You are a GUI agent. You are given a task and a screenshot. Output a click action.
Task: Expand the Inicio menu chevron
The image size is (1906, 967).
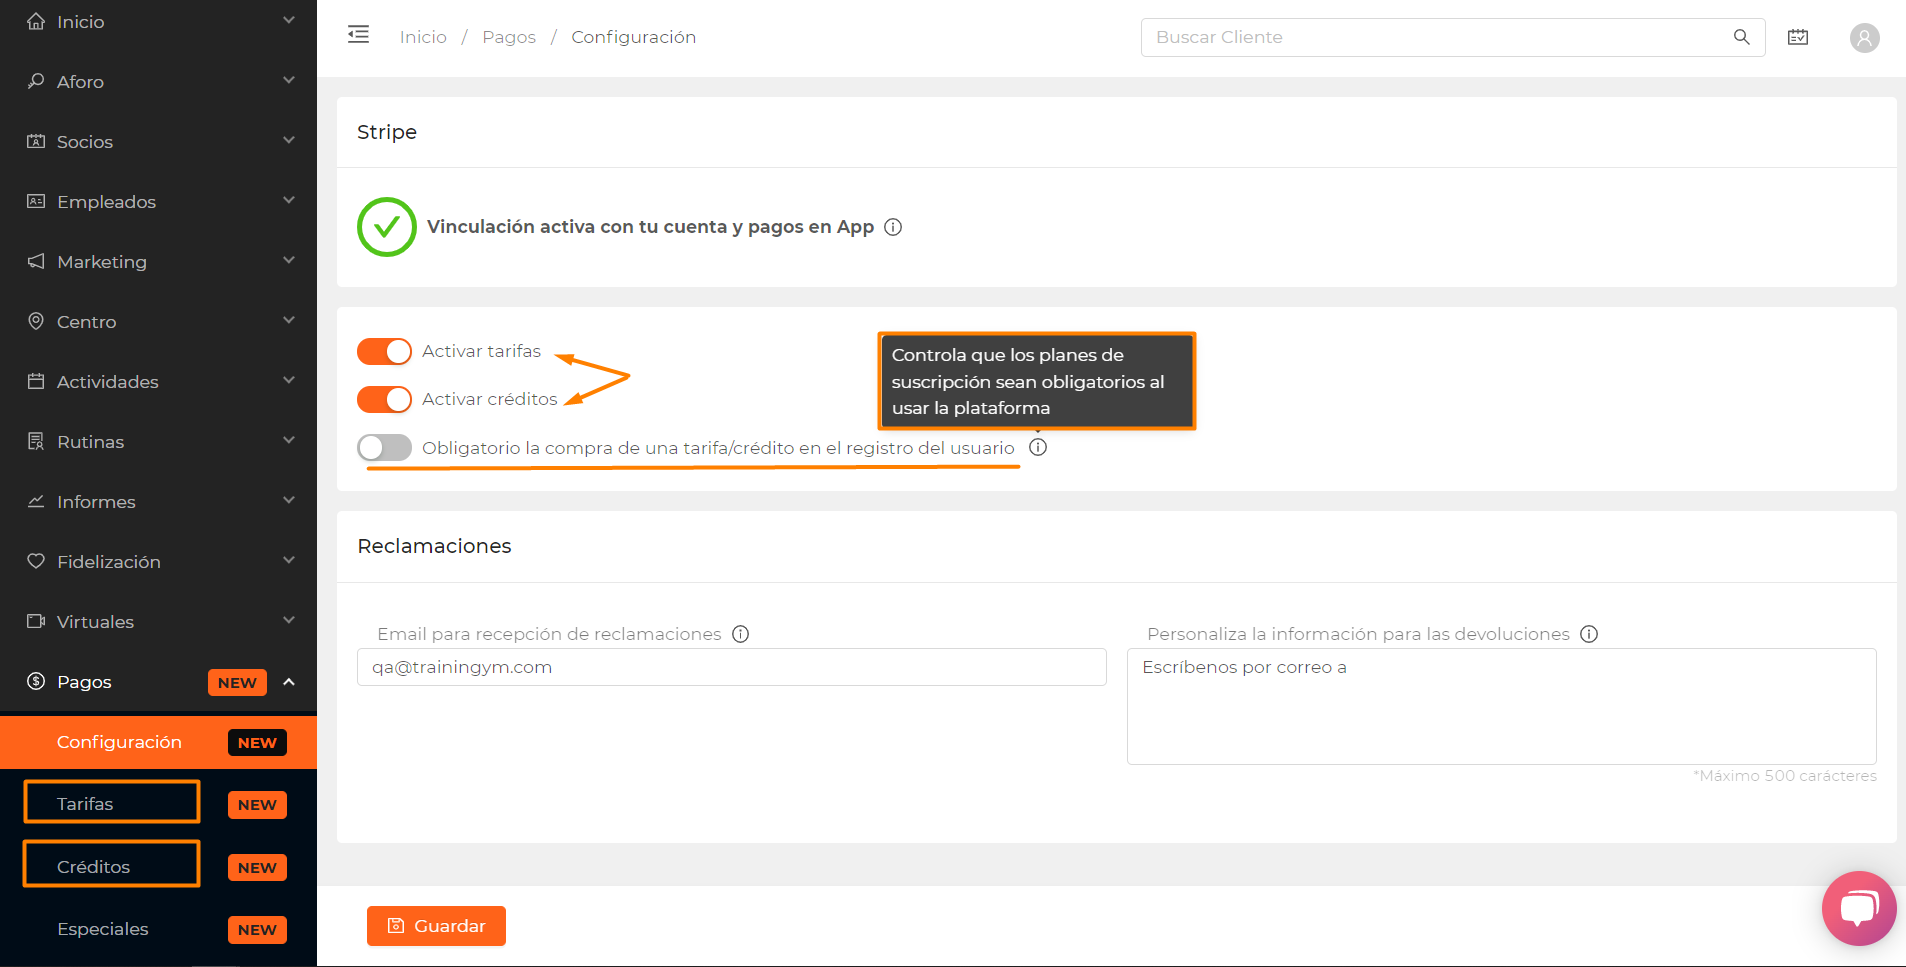click(x=289, y=20)
